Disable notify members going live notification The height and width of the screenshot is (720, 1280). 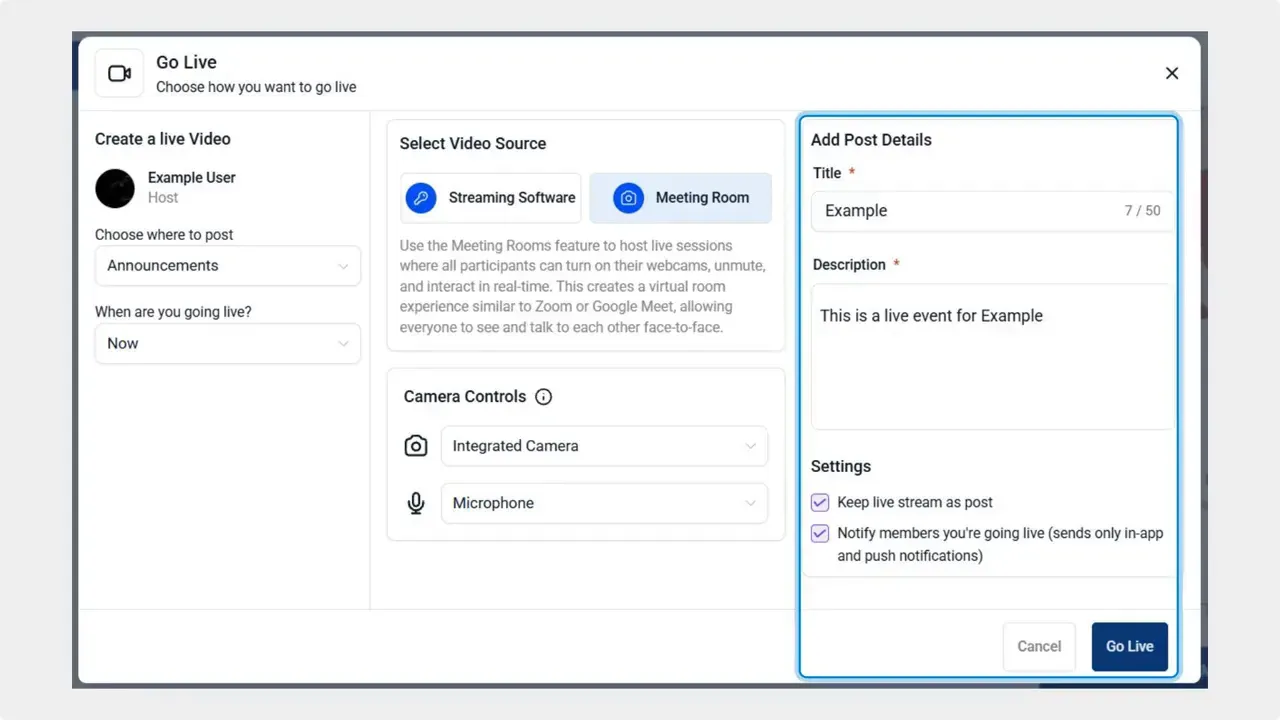820,533
